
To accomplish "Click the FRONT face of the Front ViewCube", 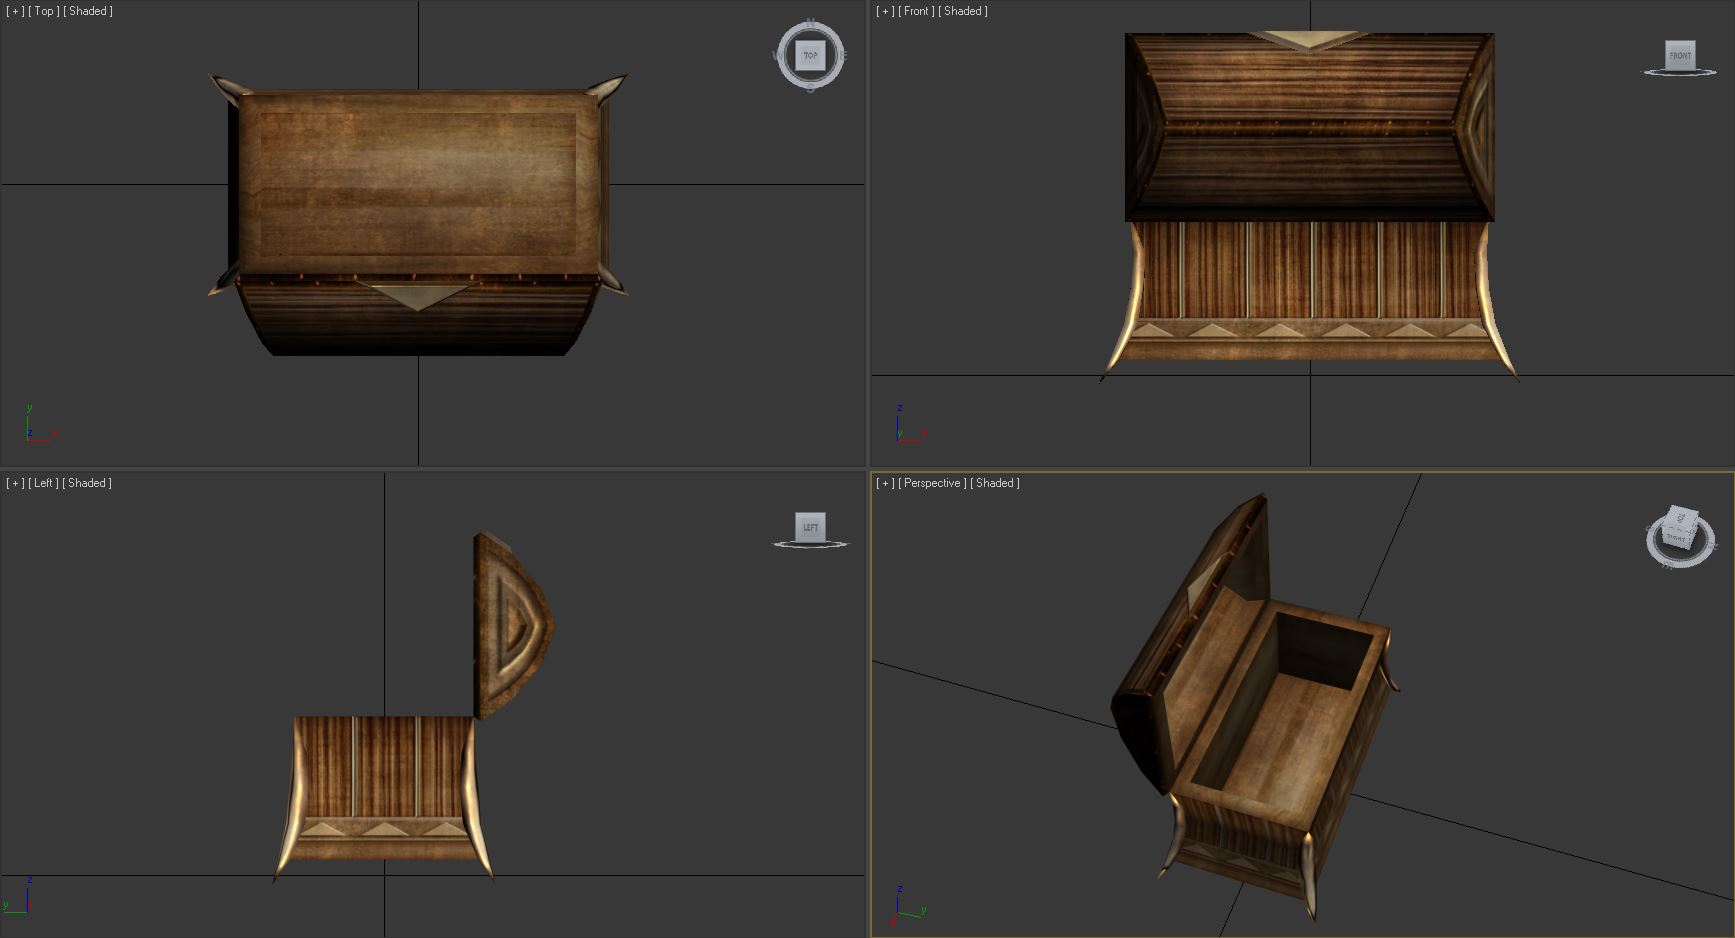I will (x=1680, y=55).
